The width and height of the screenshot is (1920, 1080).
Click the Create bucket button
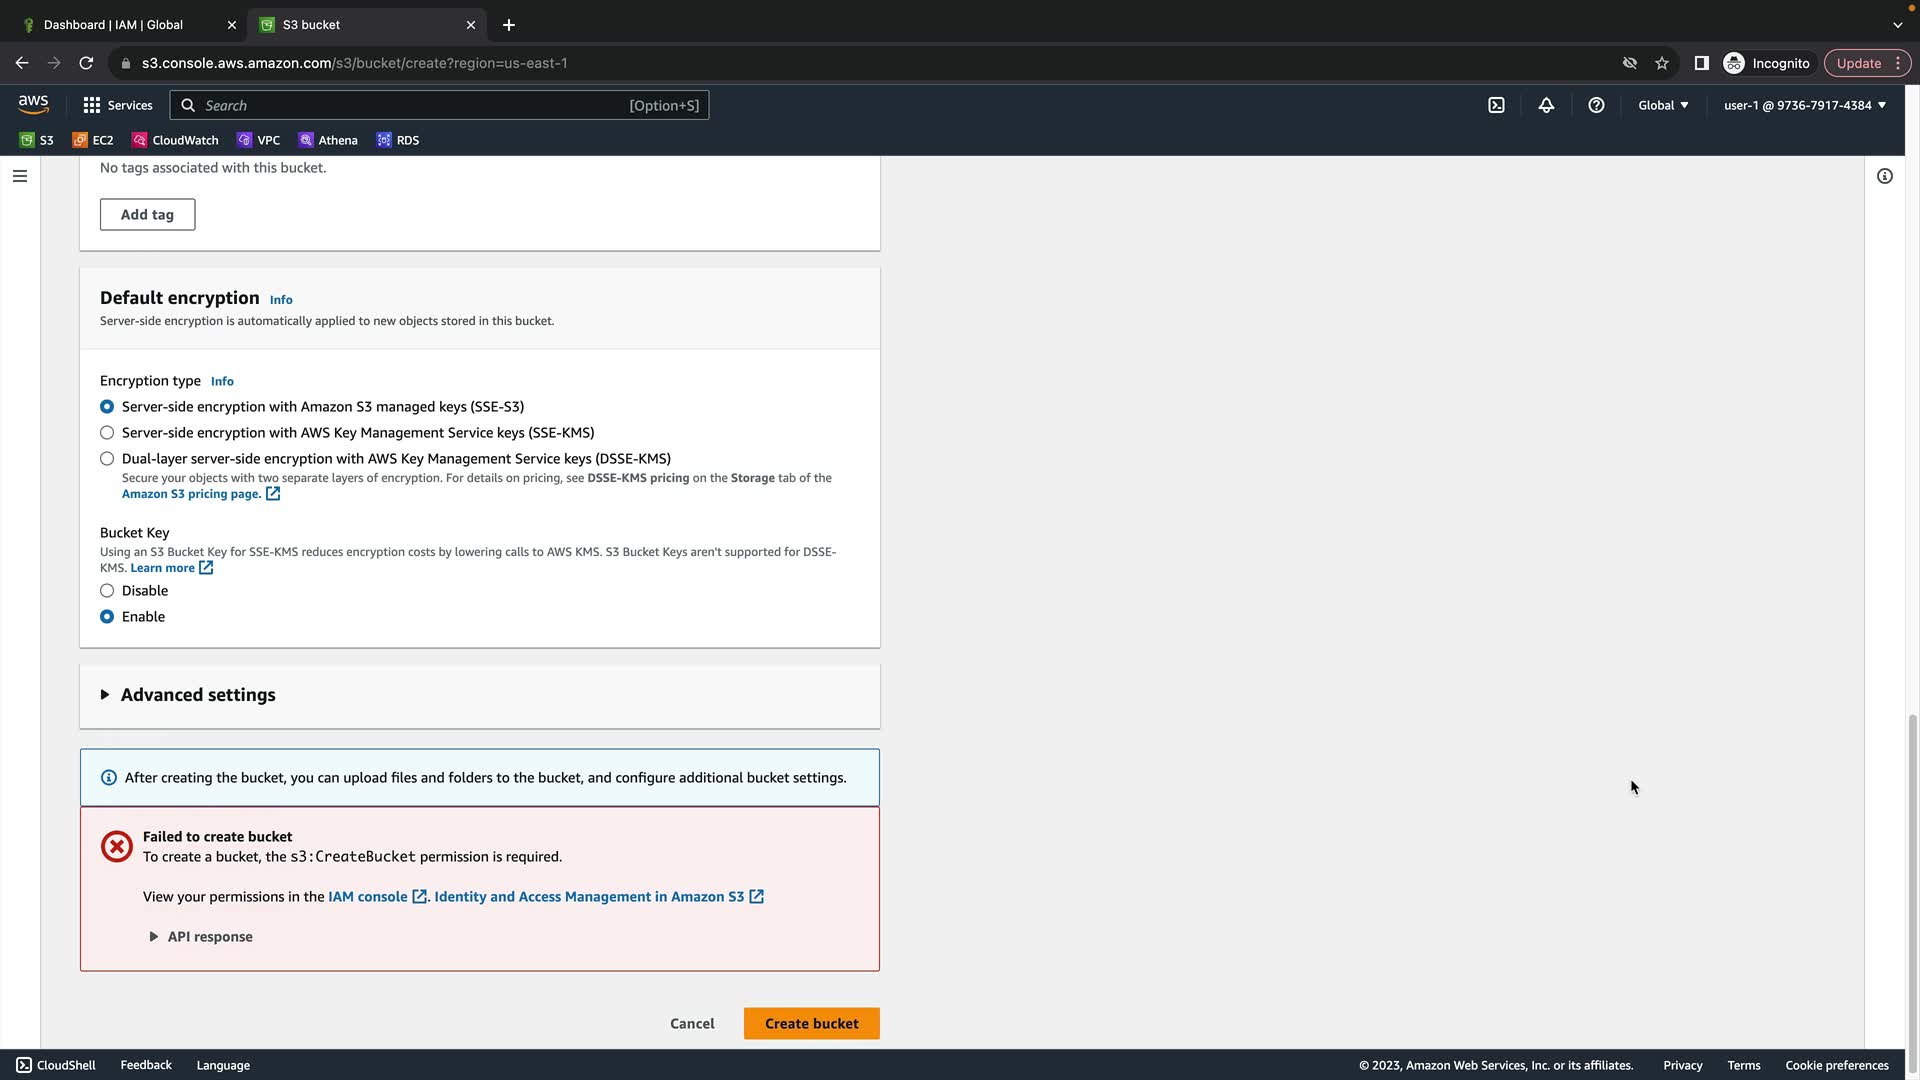811,1023
